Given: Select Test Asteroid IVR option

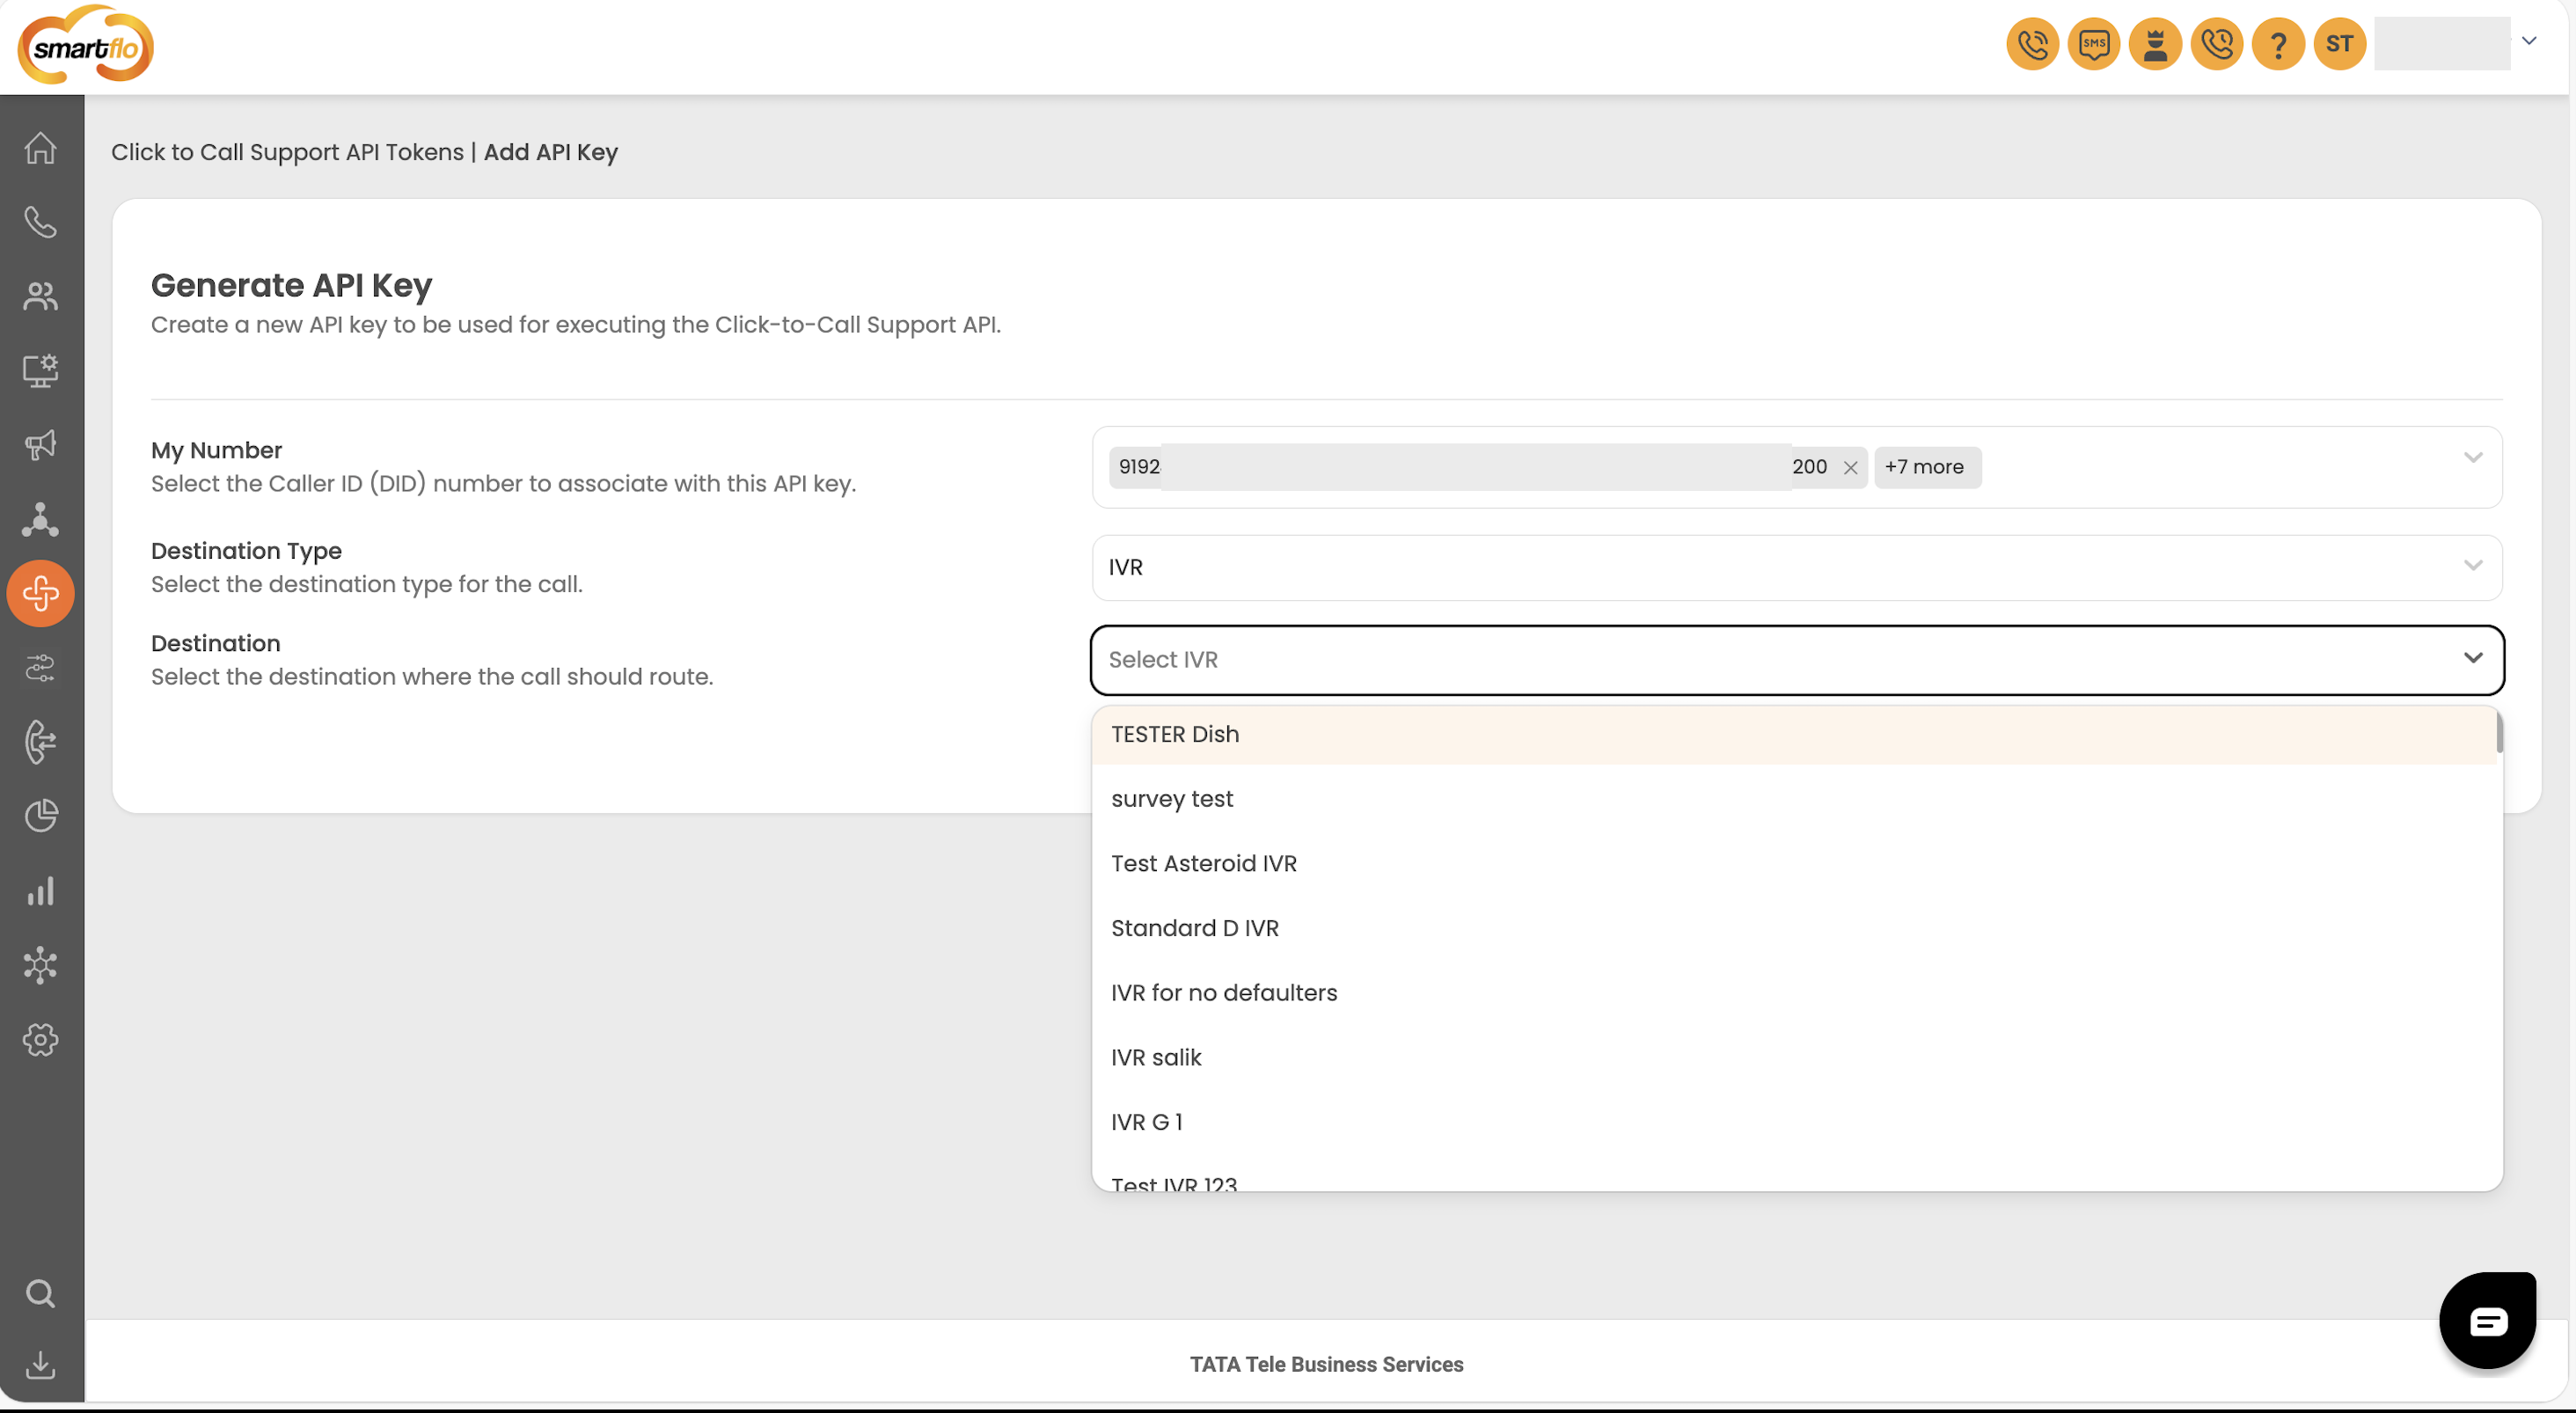Looking at the screenshot, I should (x=1795, y=864).
